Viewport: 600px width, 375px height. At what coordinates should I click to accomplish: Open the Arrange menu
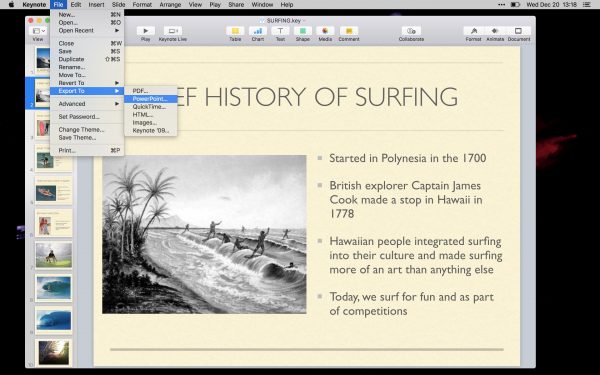point(170,5)
